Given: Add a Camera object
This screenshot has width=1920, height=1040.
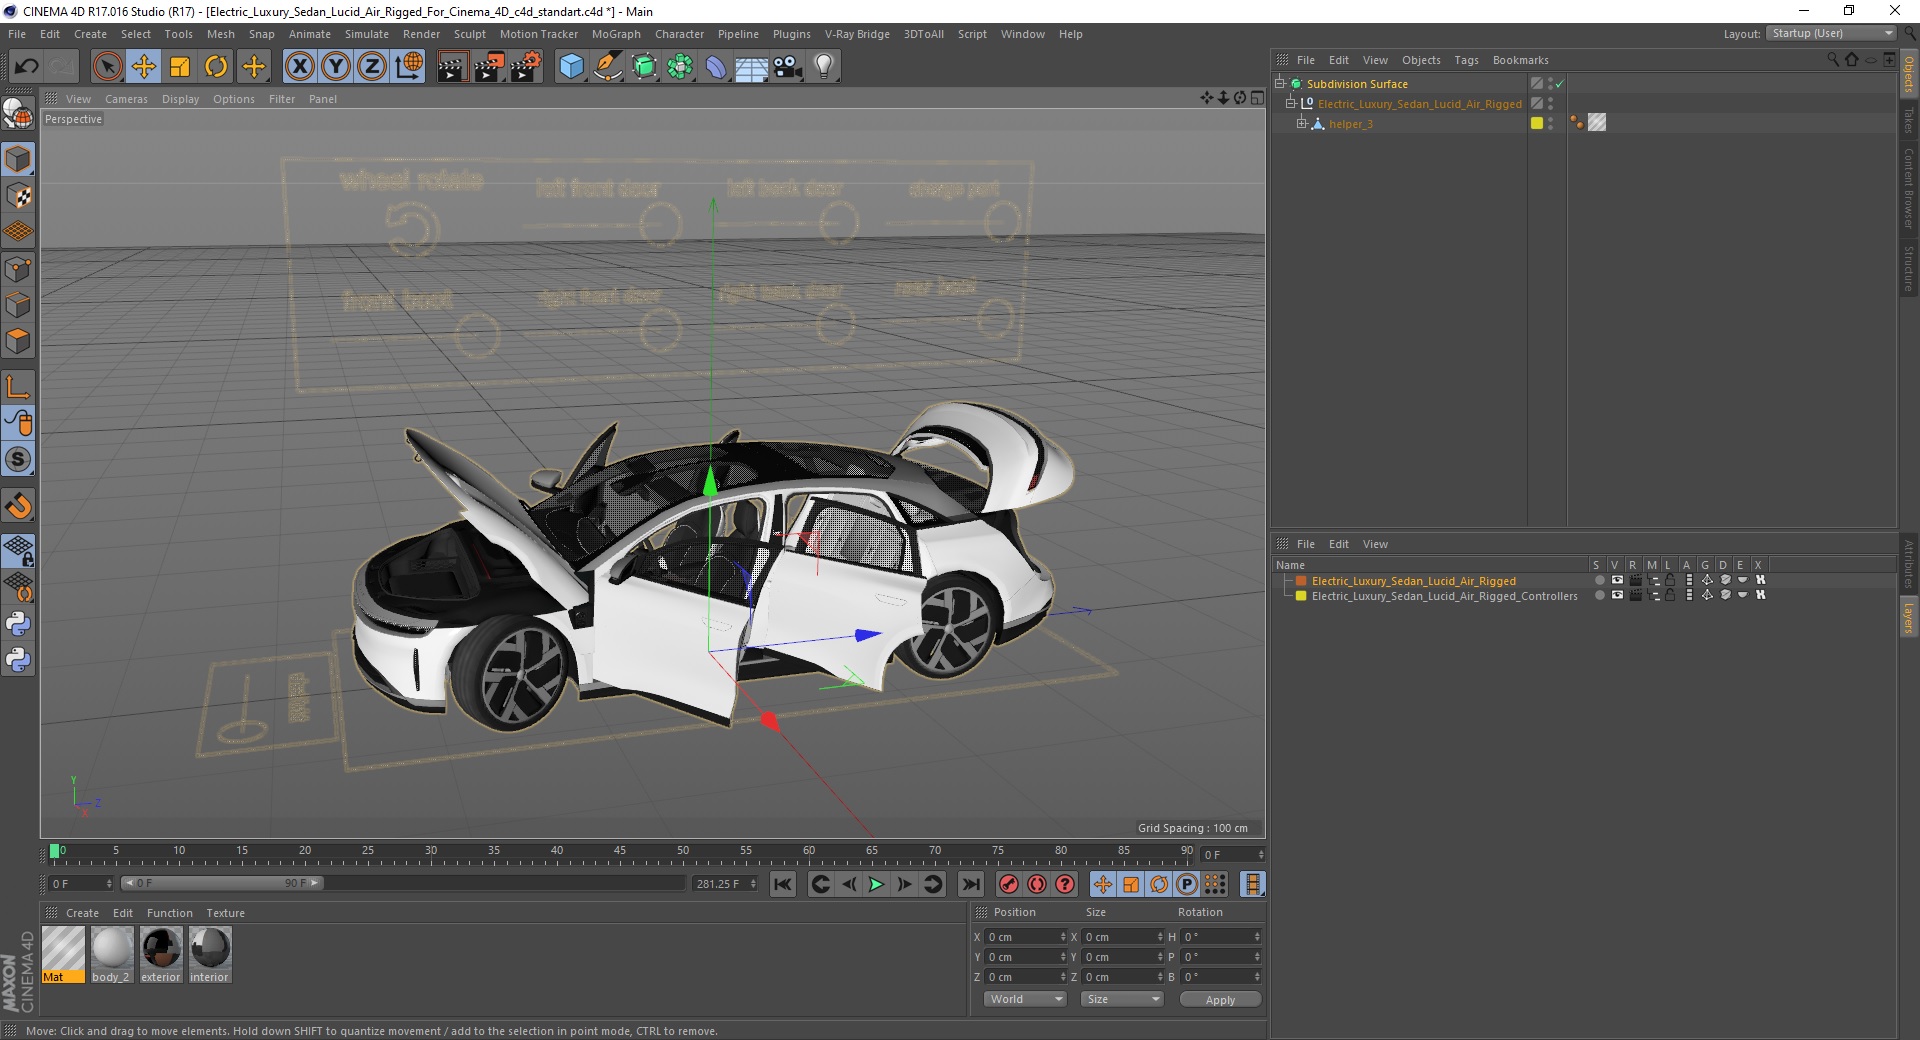Looking at the screenshot, I should (x=787, y=67).
